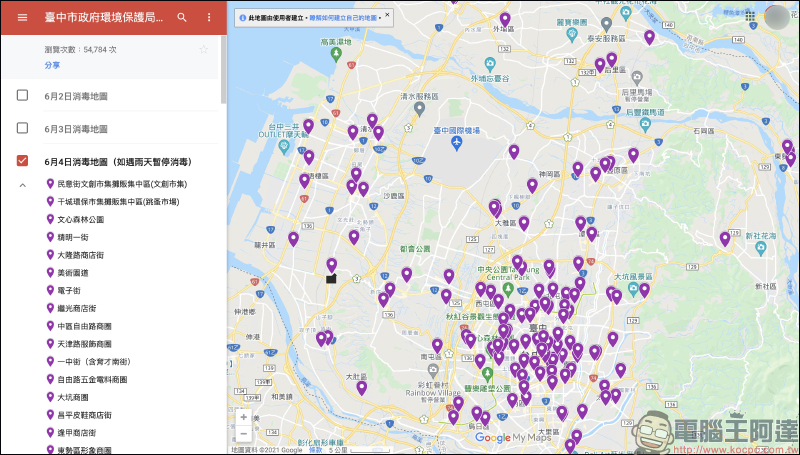Click the 豐樂雕塑公園 green marker
Image resolution: width=800 pixels, height=455 pixels.
[487, 375]
